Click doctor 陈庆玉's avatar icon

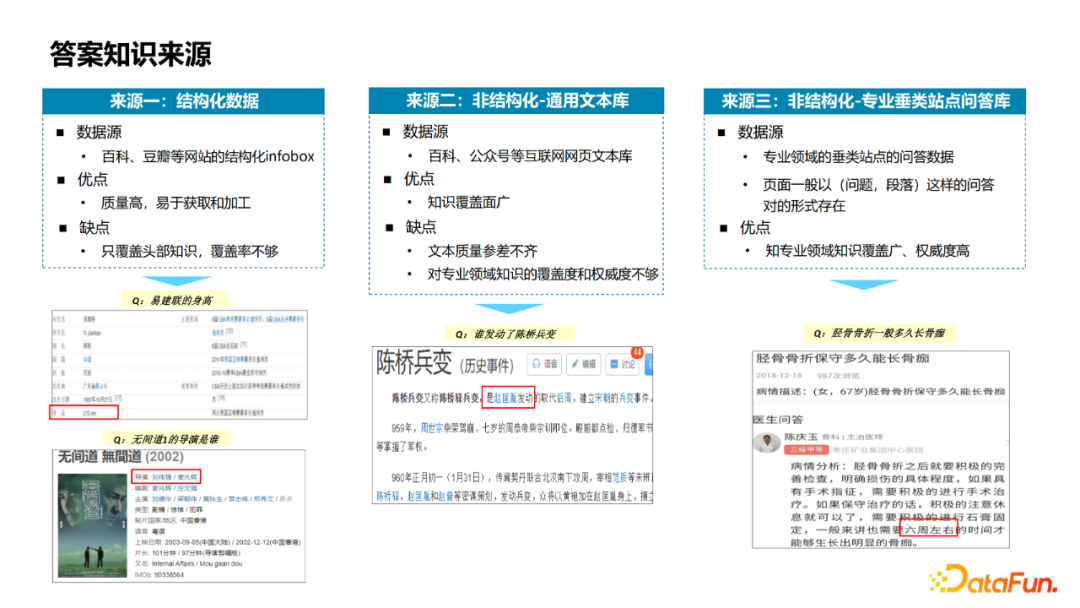[x=768, y=440]
